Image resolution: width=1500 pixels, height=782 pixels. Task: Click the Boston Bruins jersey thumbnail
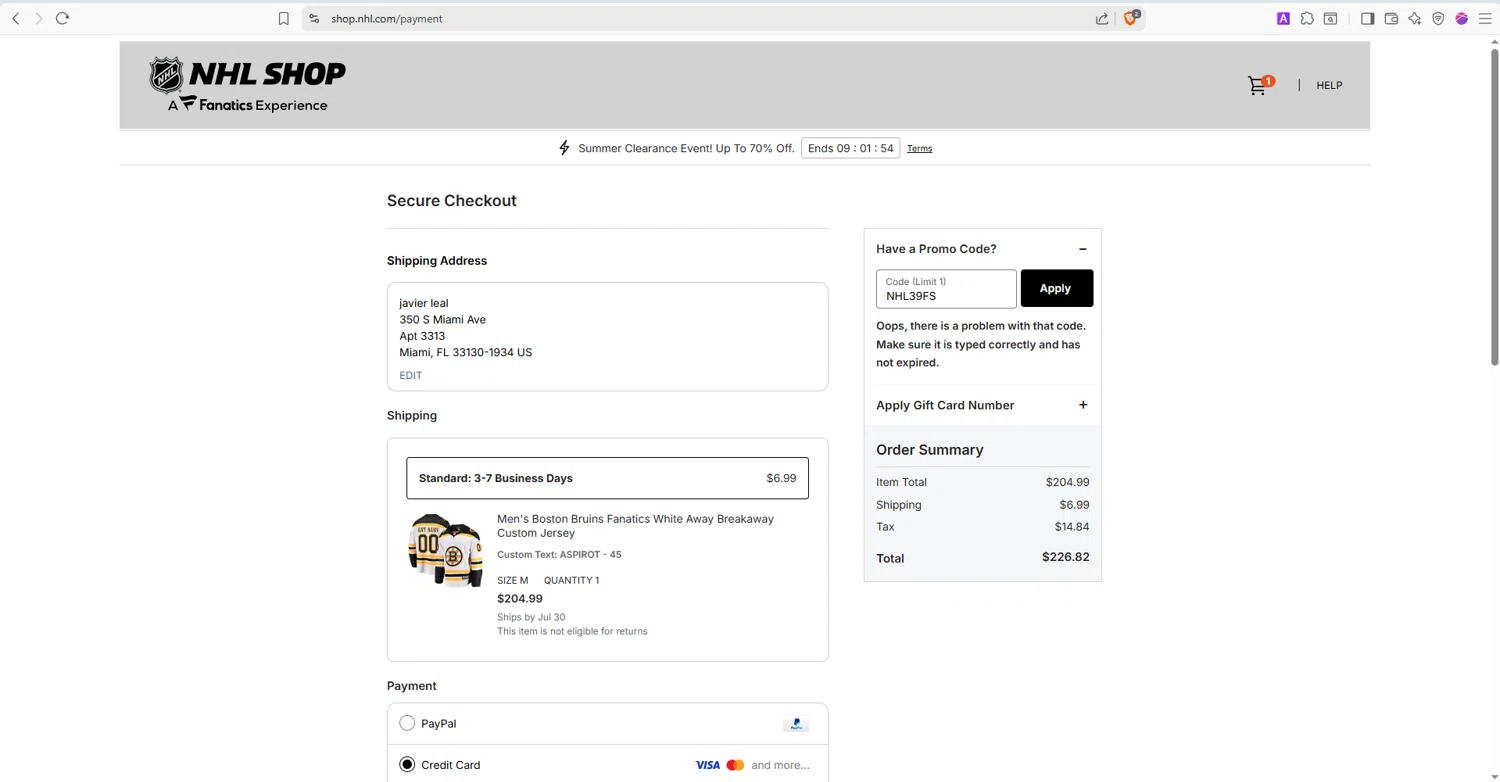pos(445,551)
